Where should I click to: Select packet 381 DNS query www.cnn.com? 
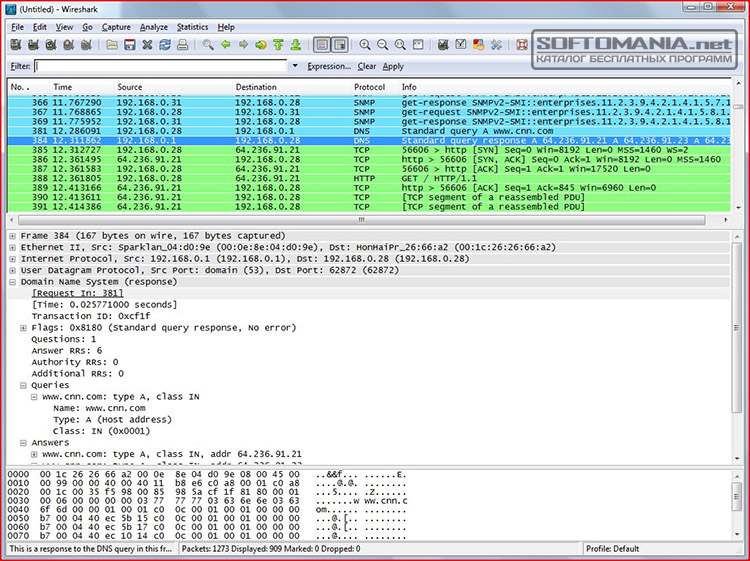coord(369,131)
